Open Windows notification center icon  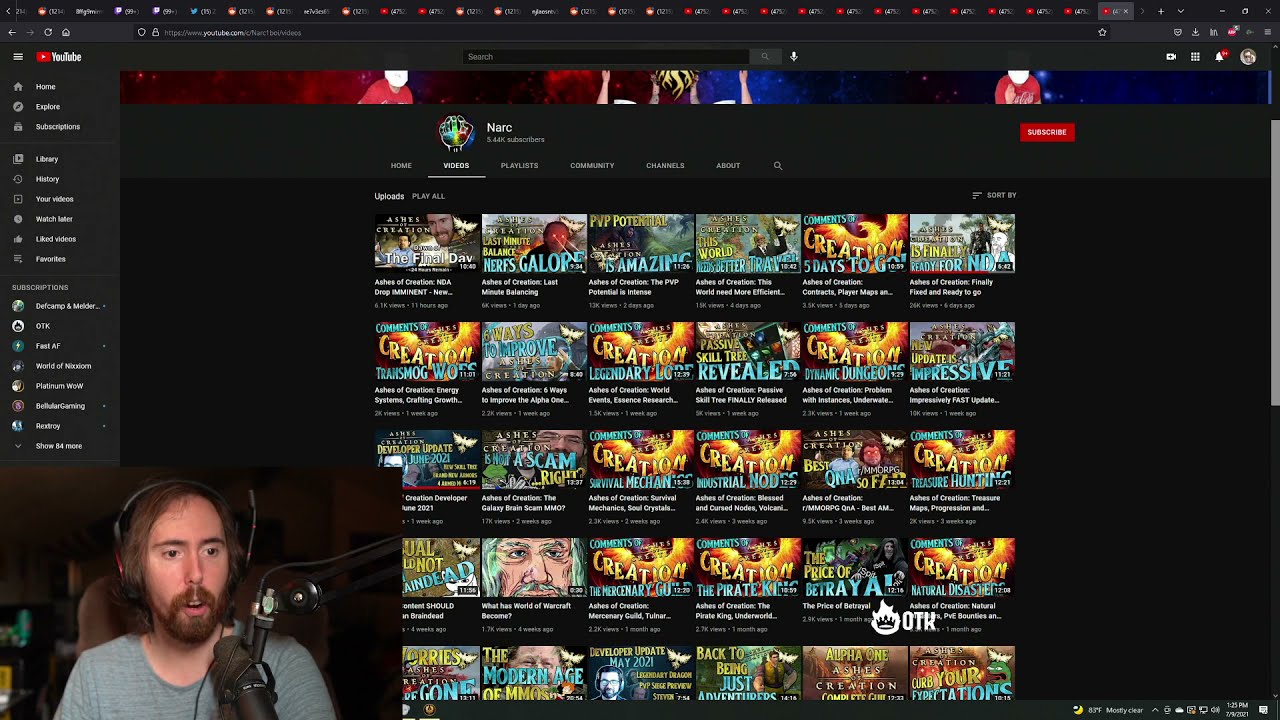(x=1263, y=710)
